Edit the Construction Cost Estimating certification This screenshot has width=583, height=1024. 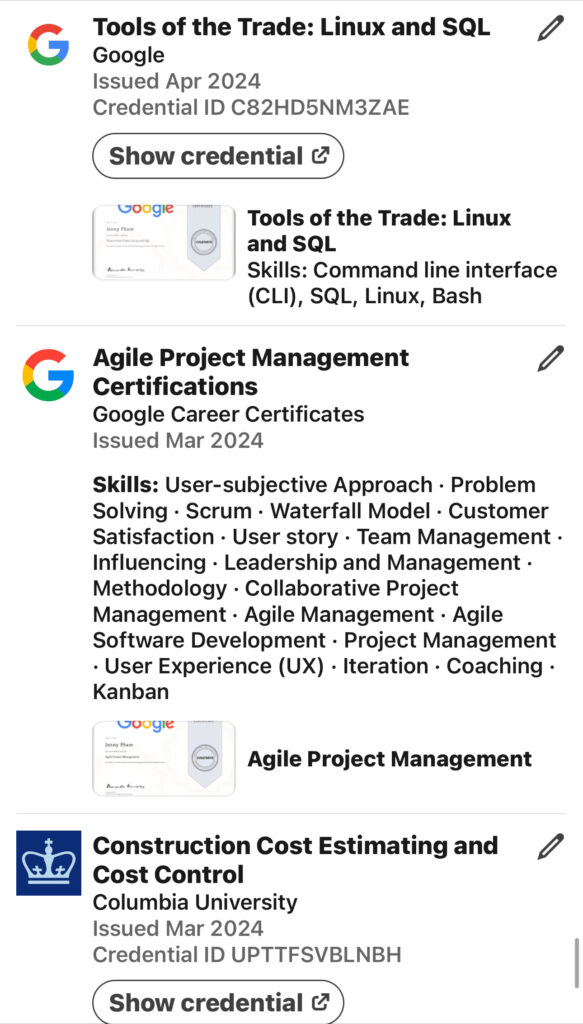click(550, 846)
